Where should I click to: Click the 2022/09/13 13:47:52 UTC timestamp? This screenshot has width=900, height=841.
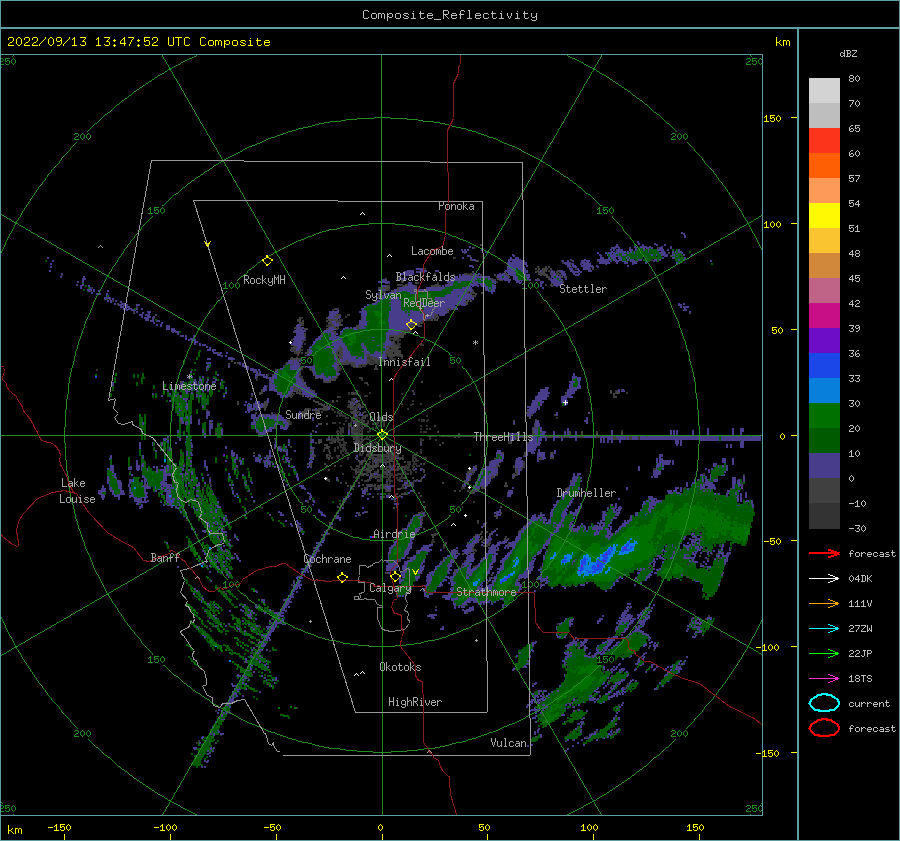pyautogui.click(x=138, y=42)
